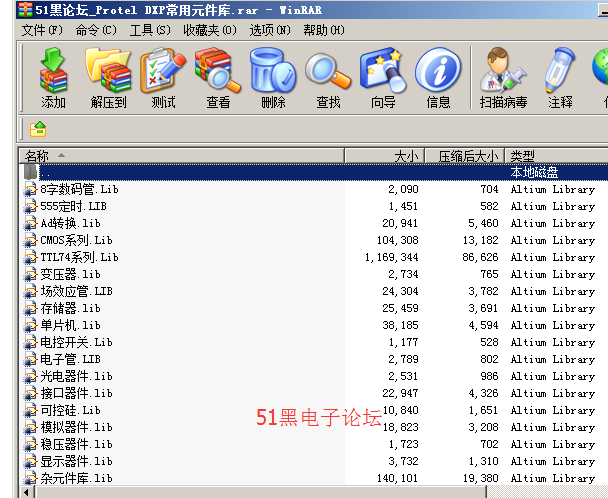Select file icon of 存储器.lib

pyautogui.click(x=31, y=308)
